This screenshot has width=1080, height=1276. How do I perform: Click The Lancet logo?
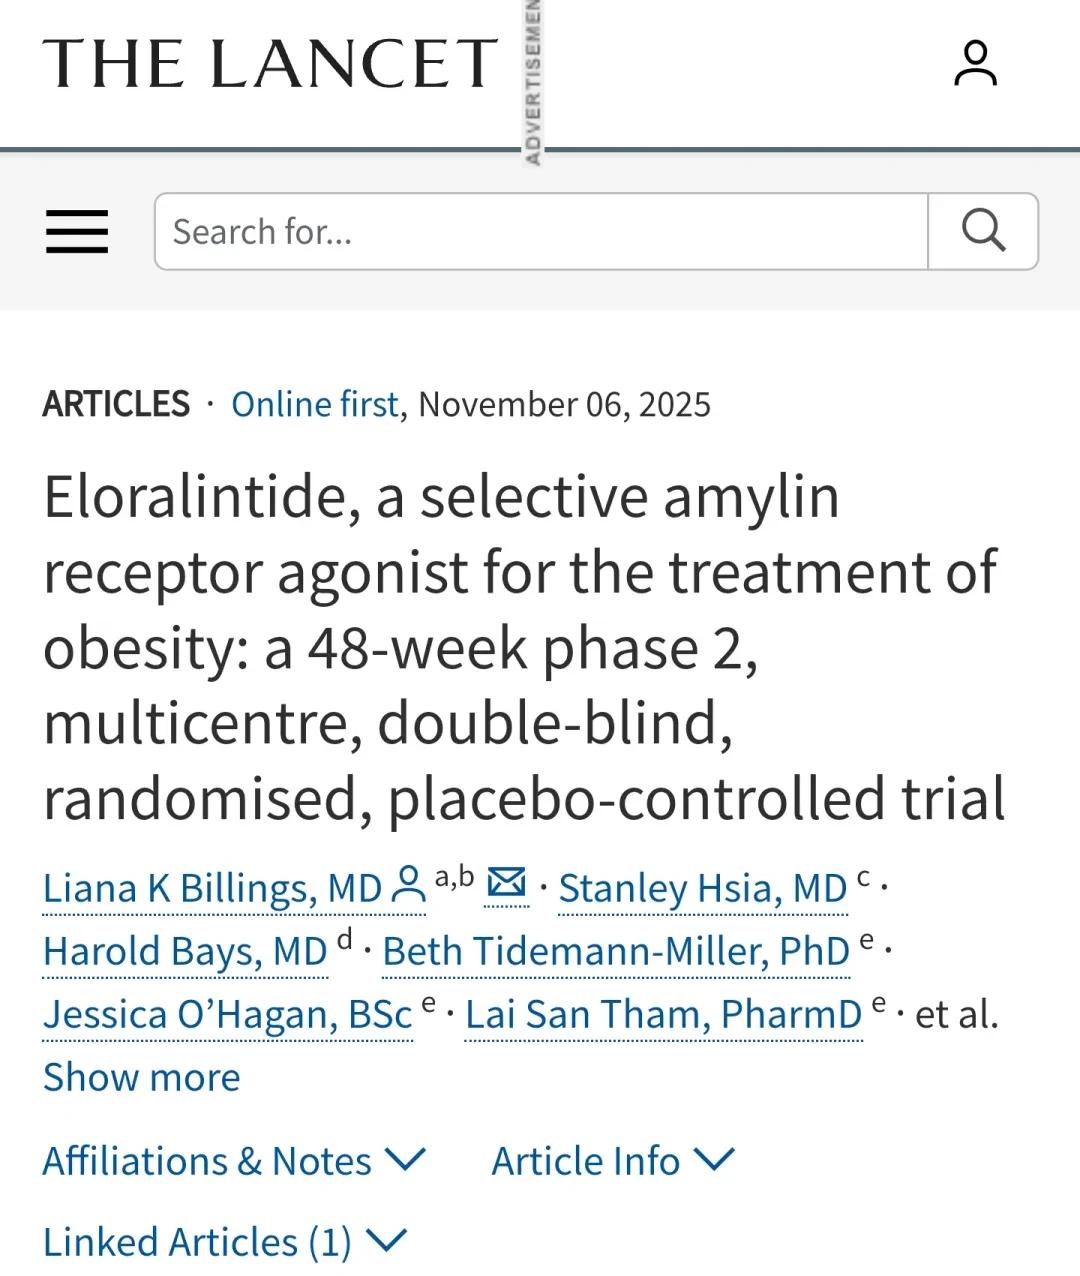point(270,64)
